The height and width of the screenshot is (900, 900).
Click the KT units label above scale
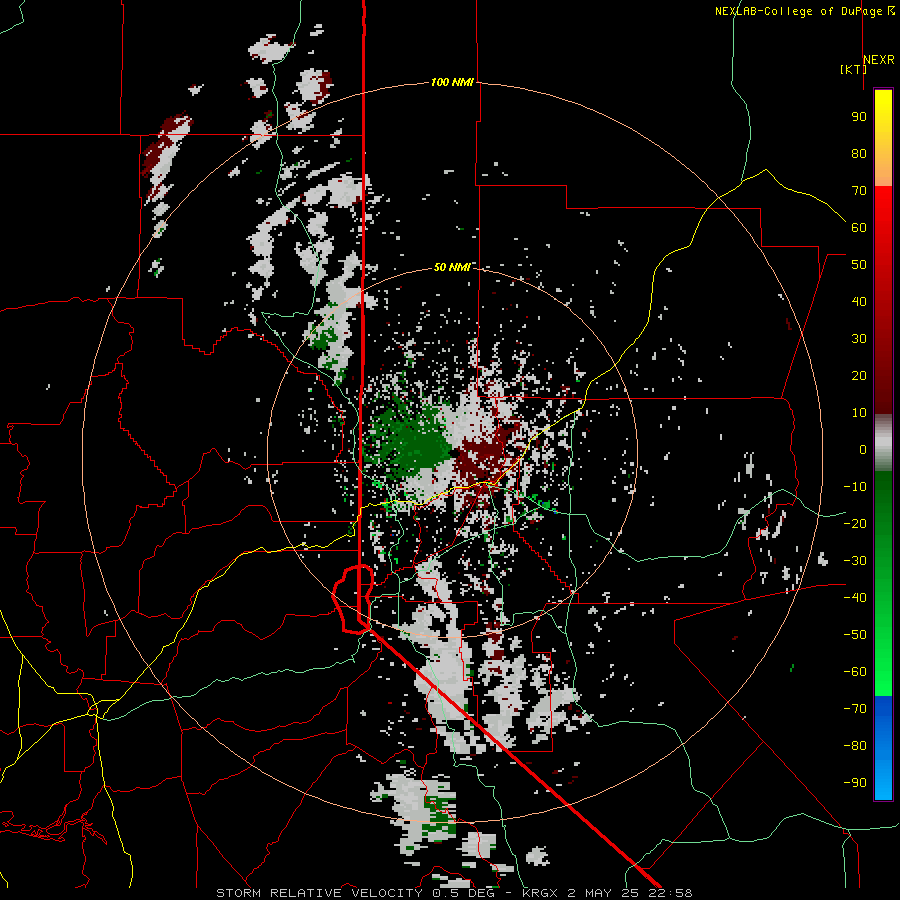854,69
